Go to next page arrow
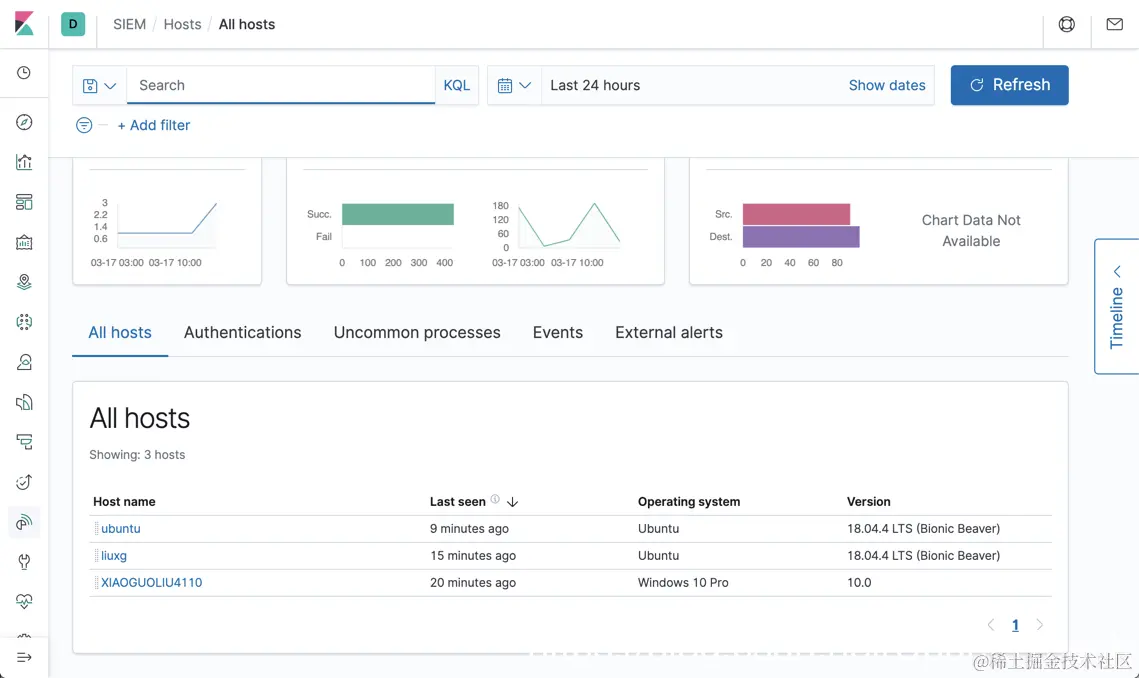1139x678 pixels. coord(1039,624)
